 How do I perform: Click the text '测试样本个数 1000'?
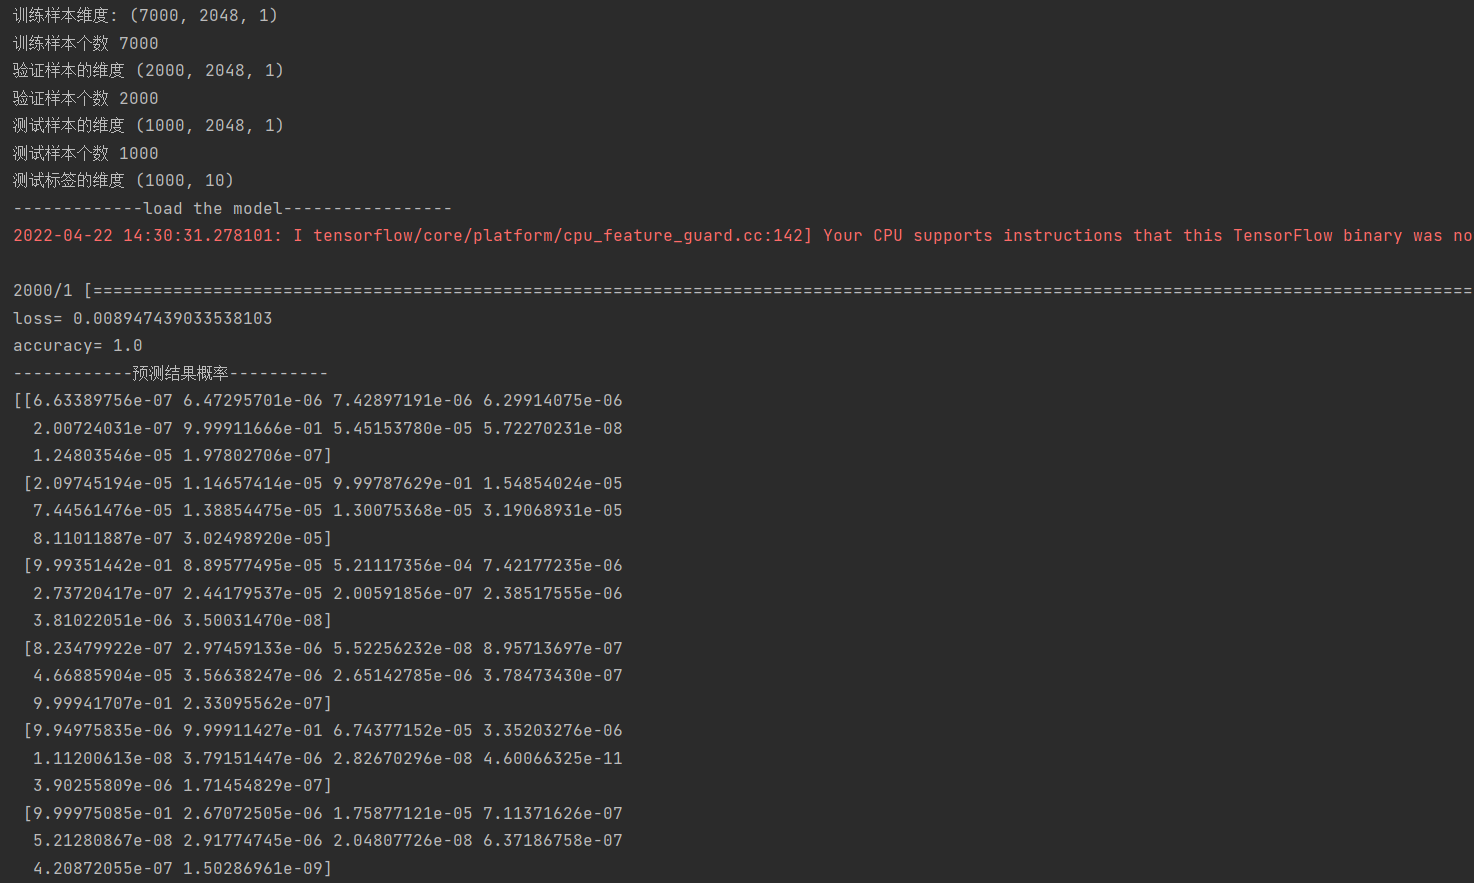85,153
